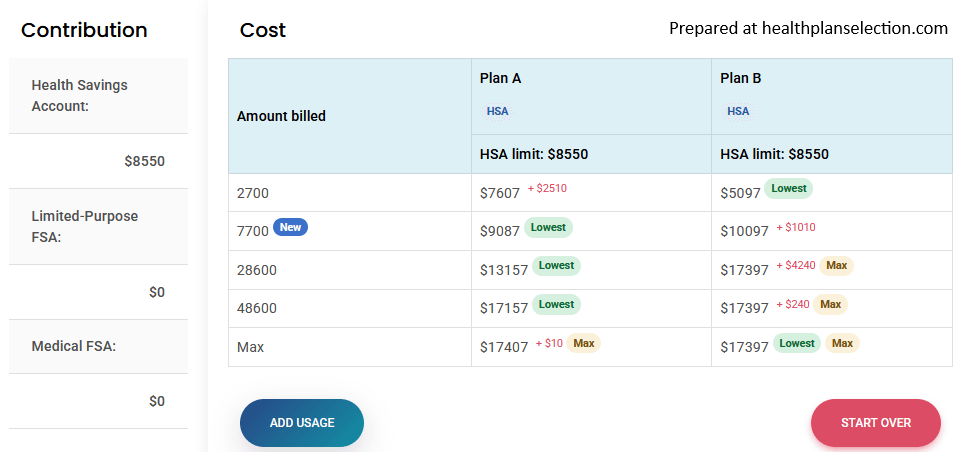The image size is (960, 452).
Task: Click the Plan A column header
Action: (500, 78)
